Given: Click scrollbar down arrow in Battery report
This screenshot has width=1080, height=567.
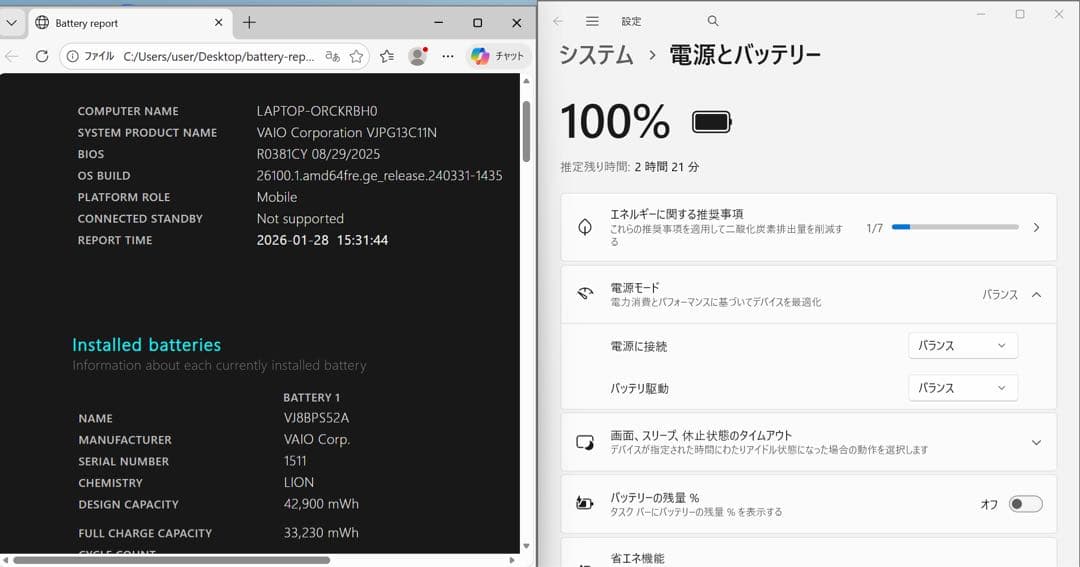Looking at the screenshot, I should [526, 546].
